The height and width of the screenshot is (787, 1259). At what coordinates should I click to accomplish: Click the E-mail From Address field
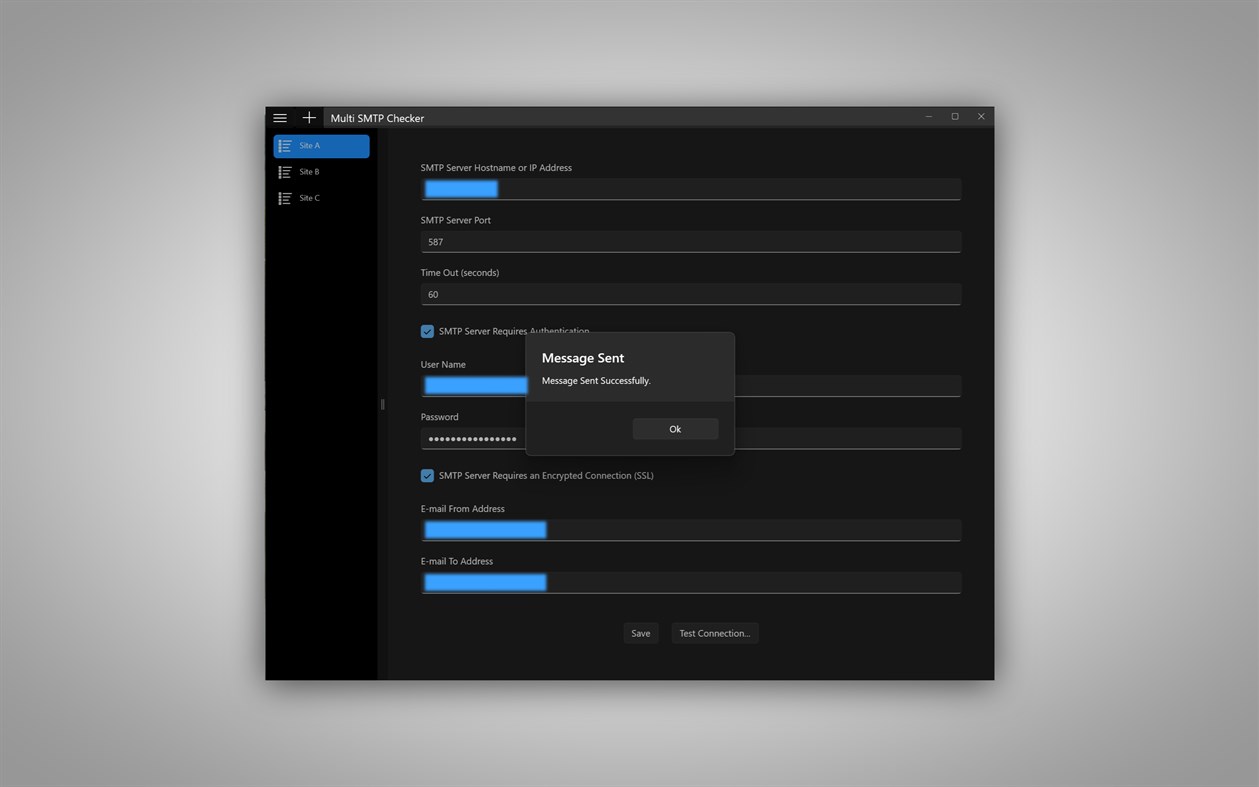pos(690,529)
